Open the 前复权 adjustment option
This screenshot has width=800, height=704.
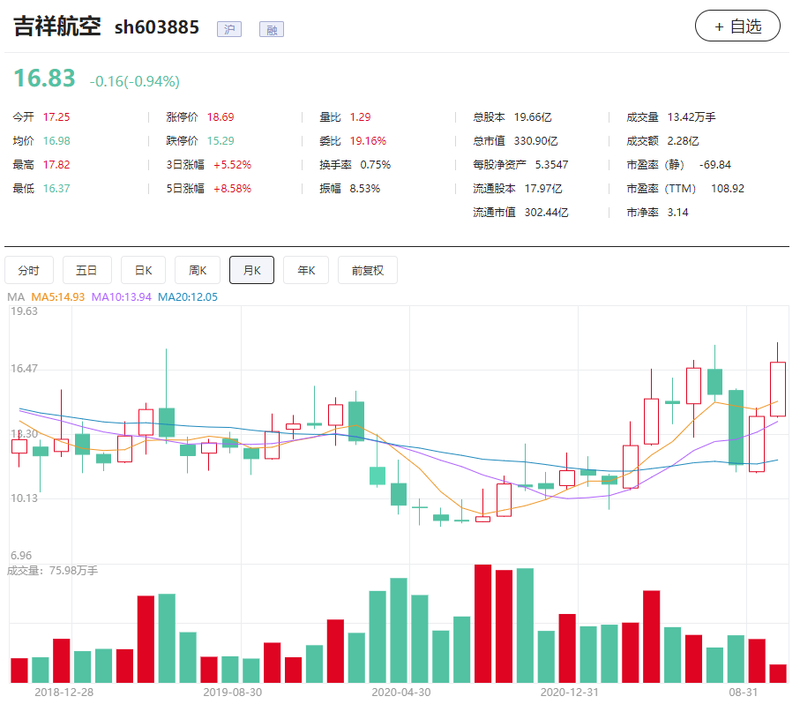click(367, 270)
